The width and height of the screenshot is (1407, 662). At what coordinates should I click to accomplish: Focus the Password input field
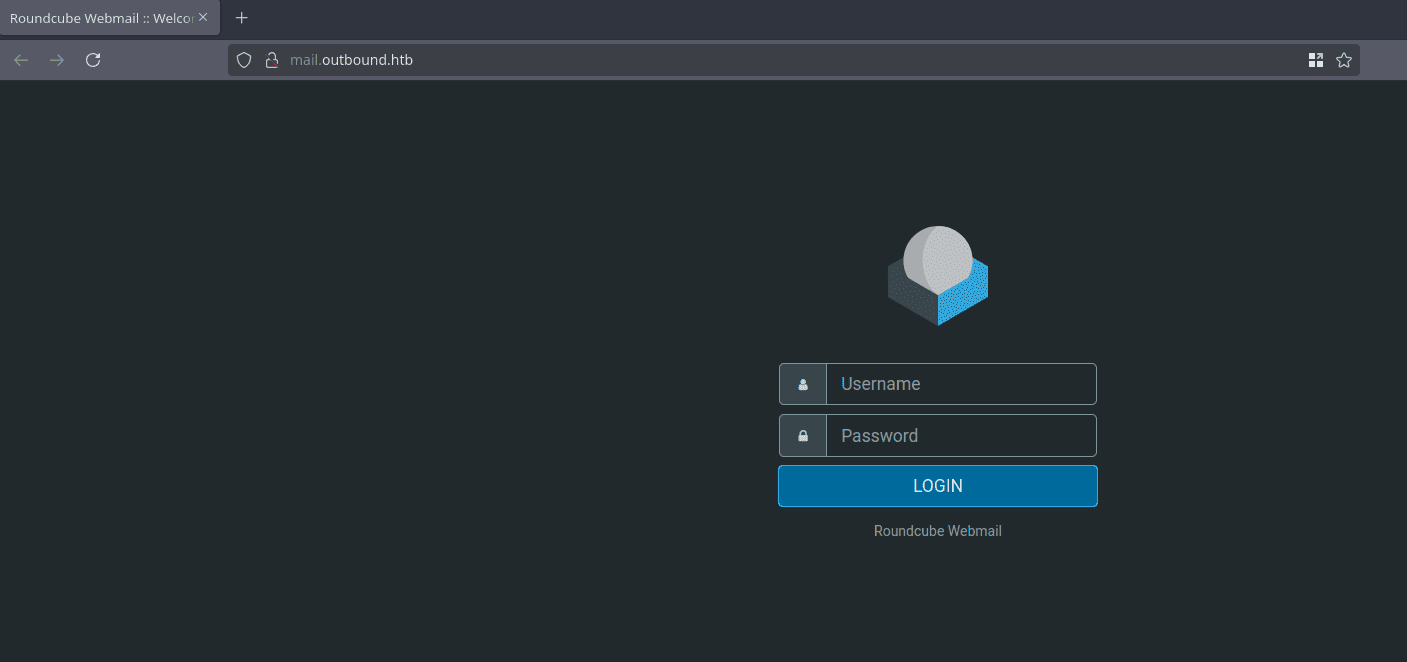coord(960,436)
